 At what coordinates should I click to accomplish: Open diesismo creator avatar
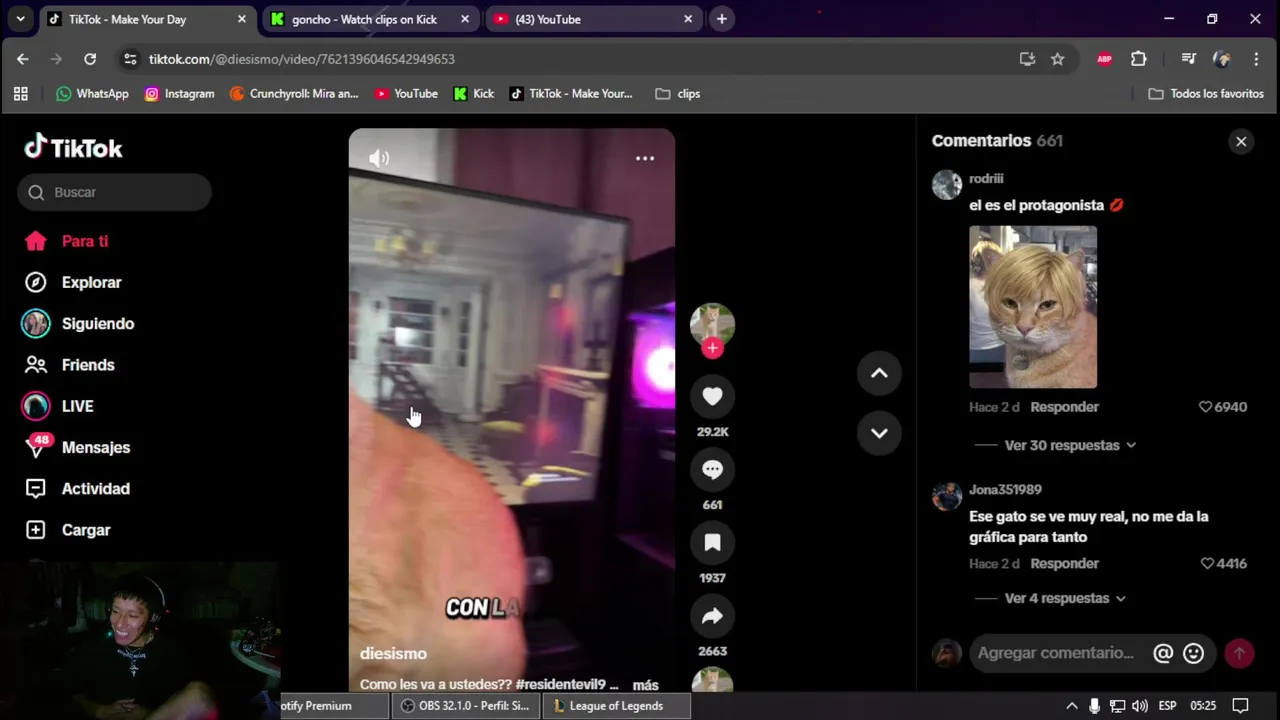pyautogui.click(x=712, y=325)
